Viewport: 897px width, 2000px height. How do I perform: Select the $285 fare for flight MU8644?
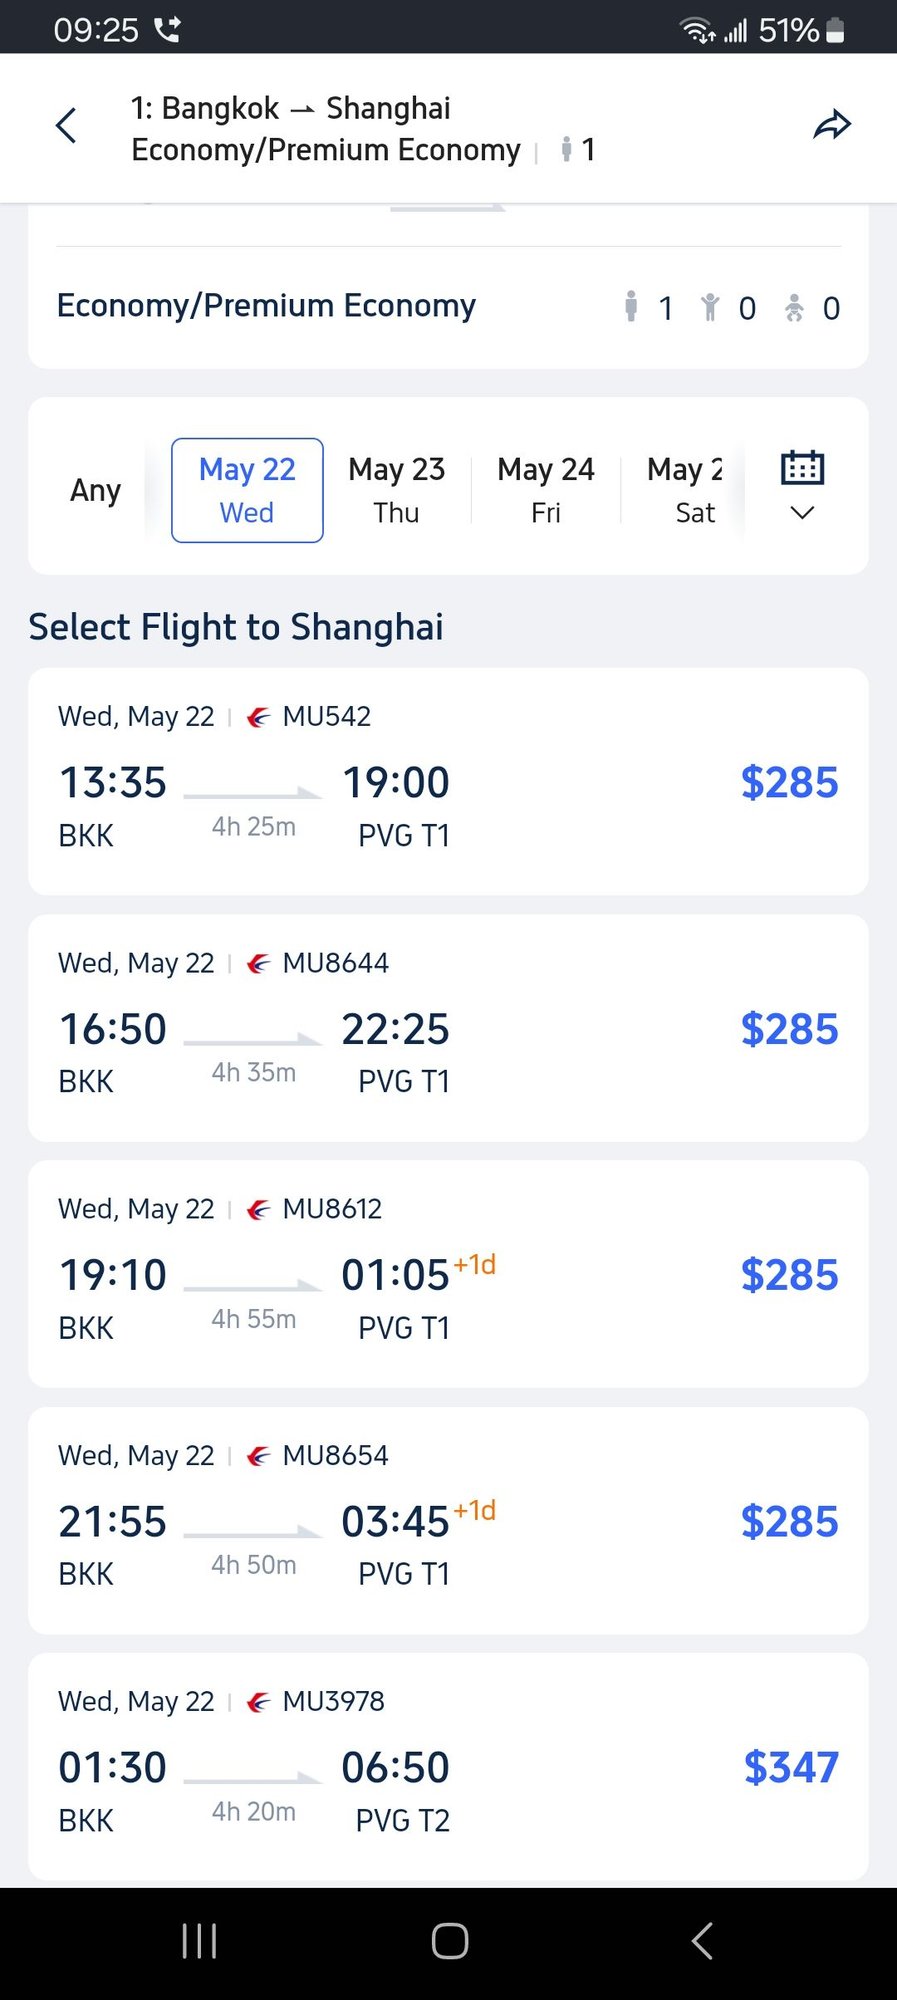789,1028
